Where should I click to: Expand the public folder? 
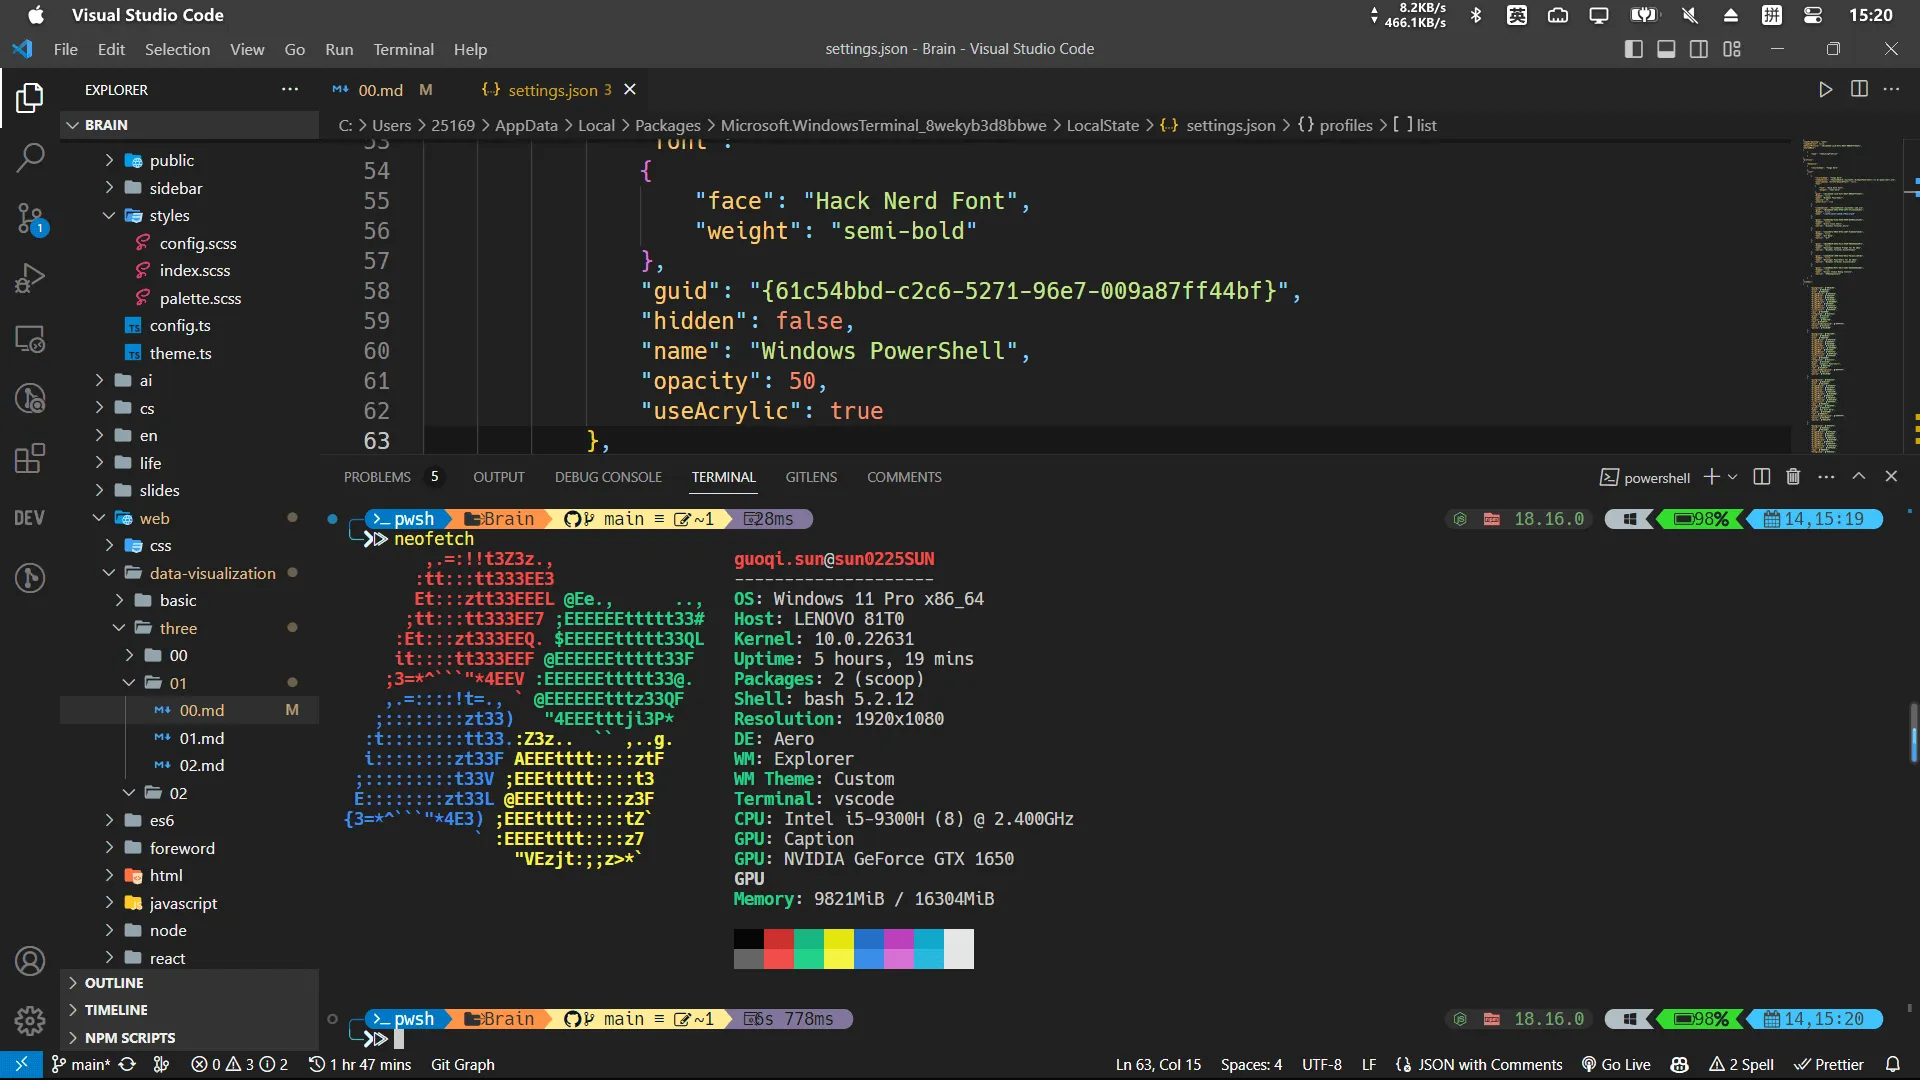190,160
